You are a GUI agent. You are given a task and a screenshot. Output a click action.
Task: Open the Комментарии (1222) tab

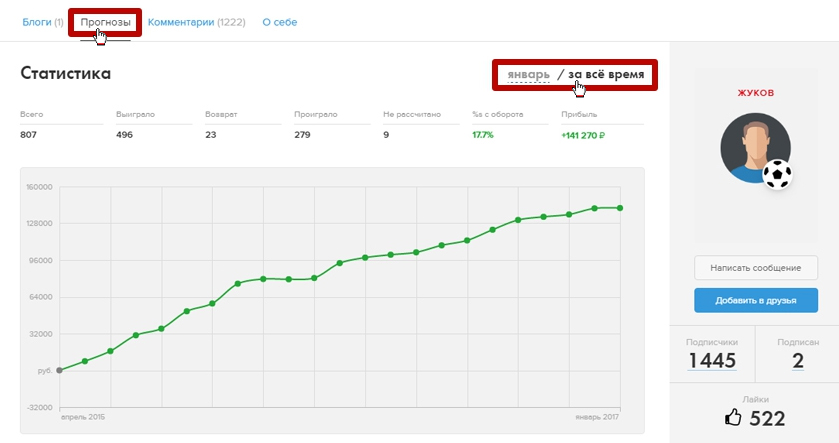(196, 22)
